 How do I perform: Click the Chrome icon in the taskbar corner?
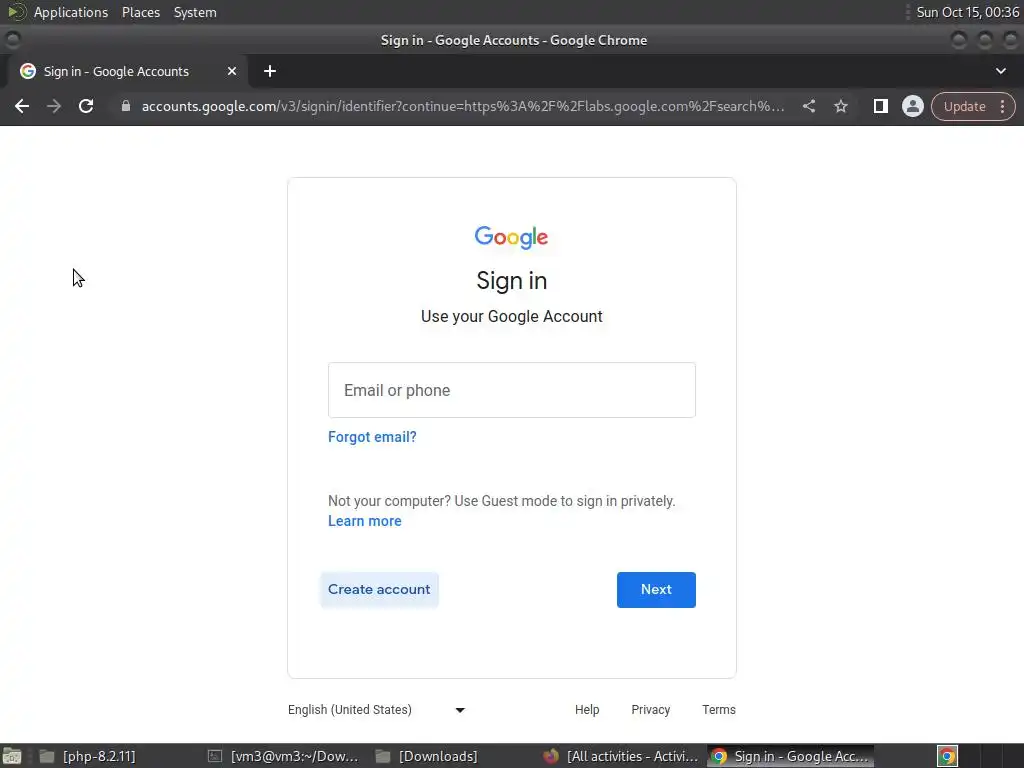click(x=947, y=756)
